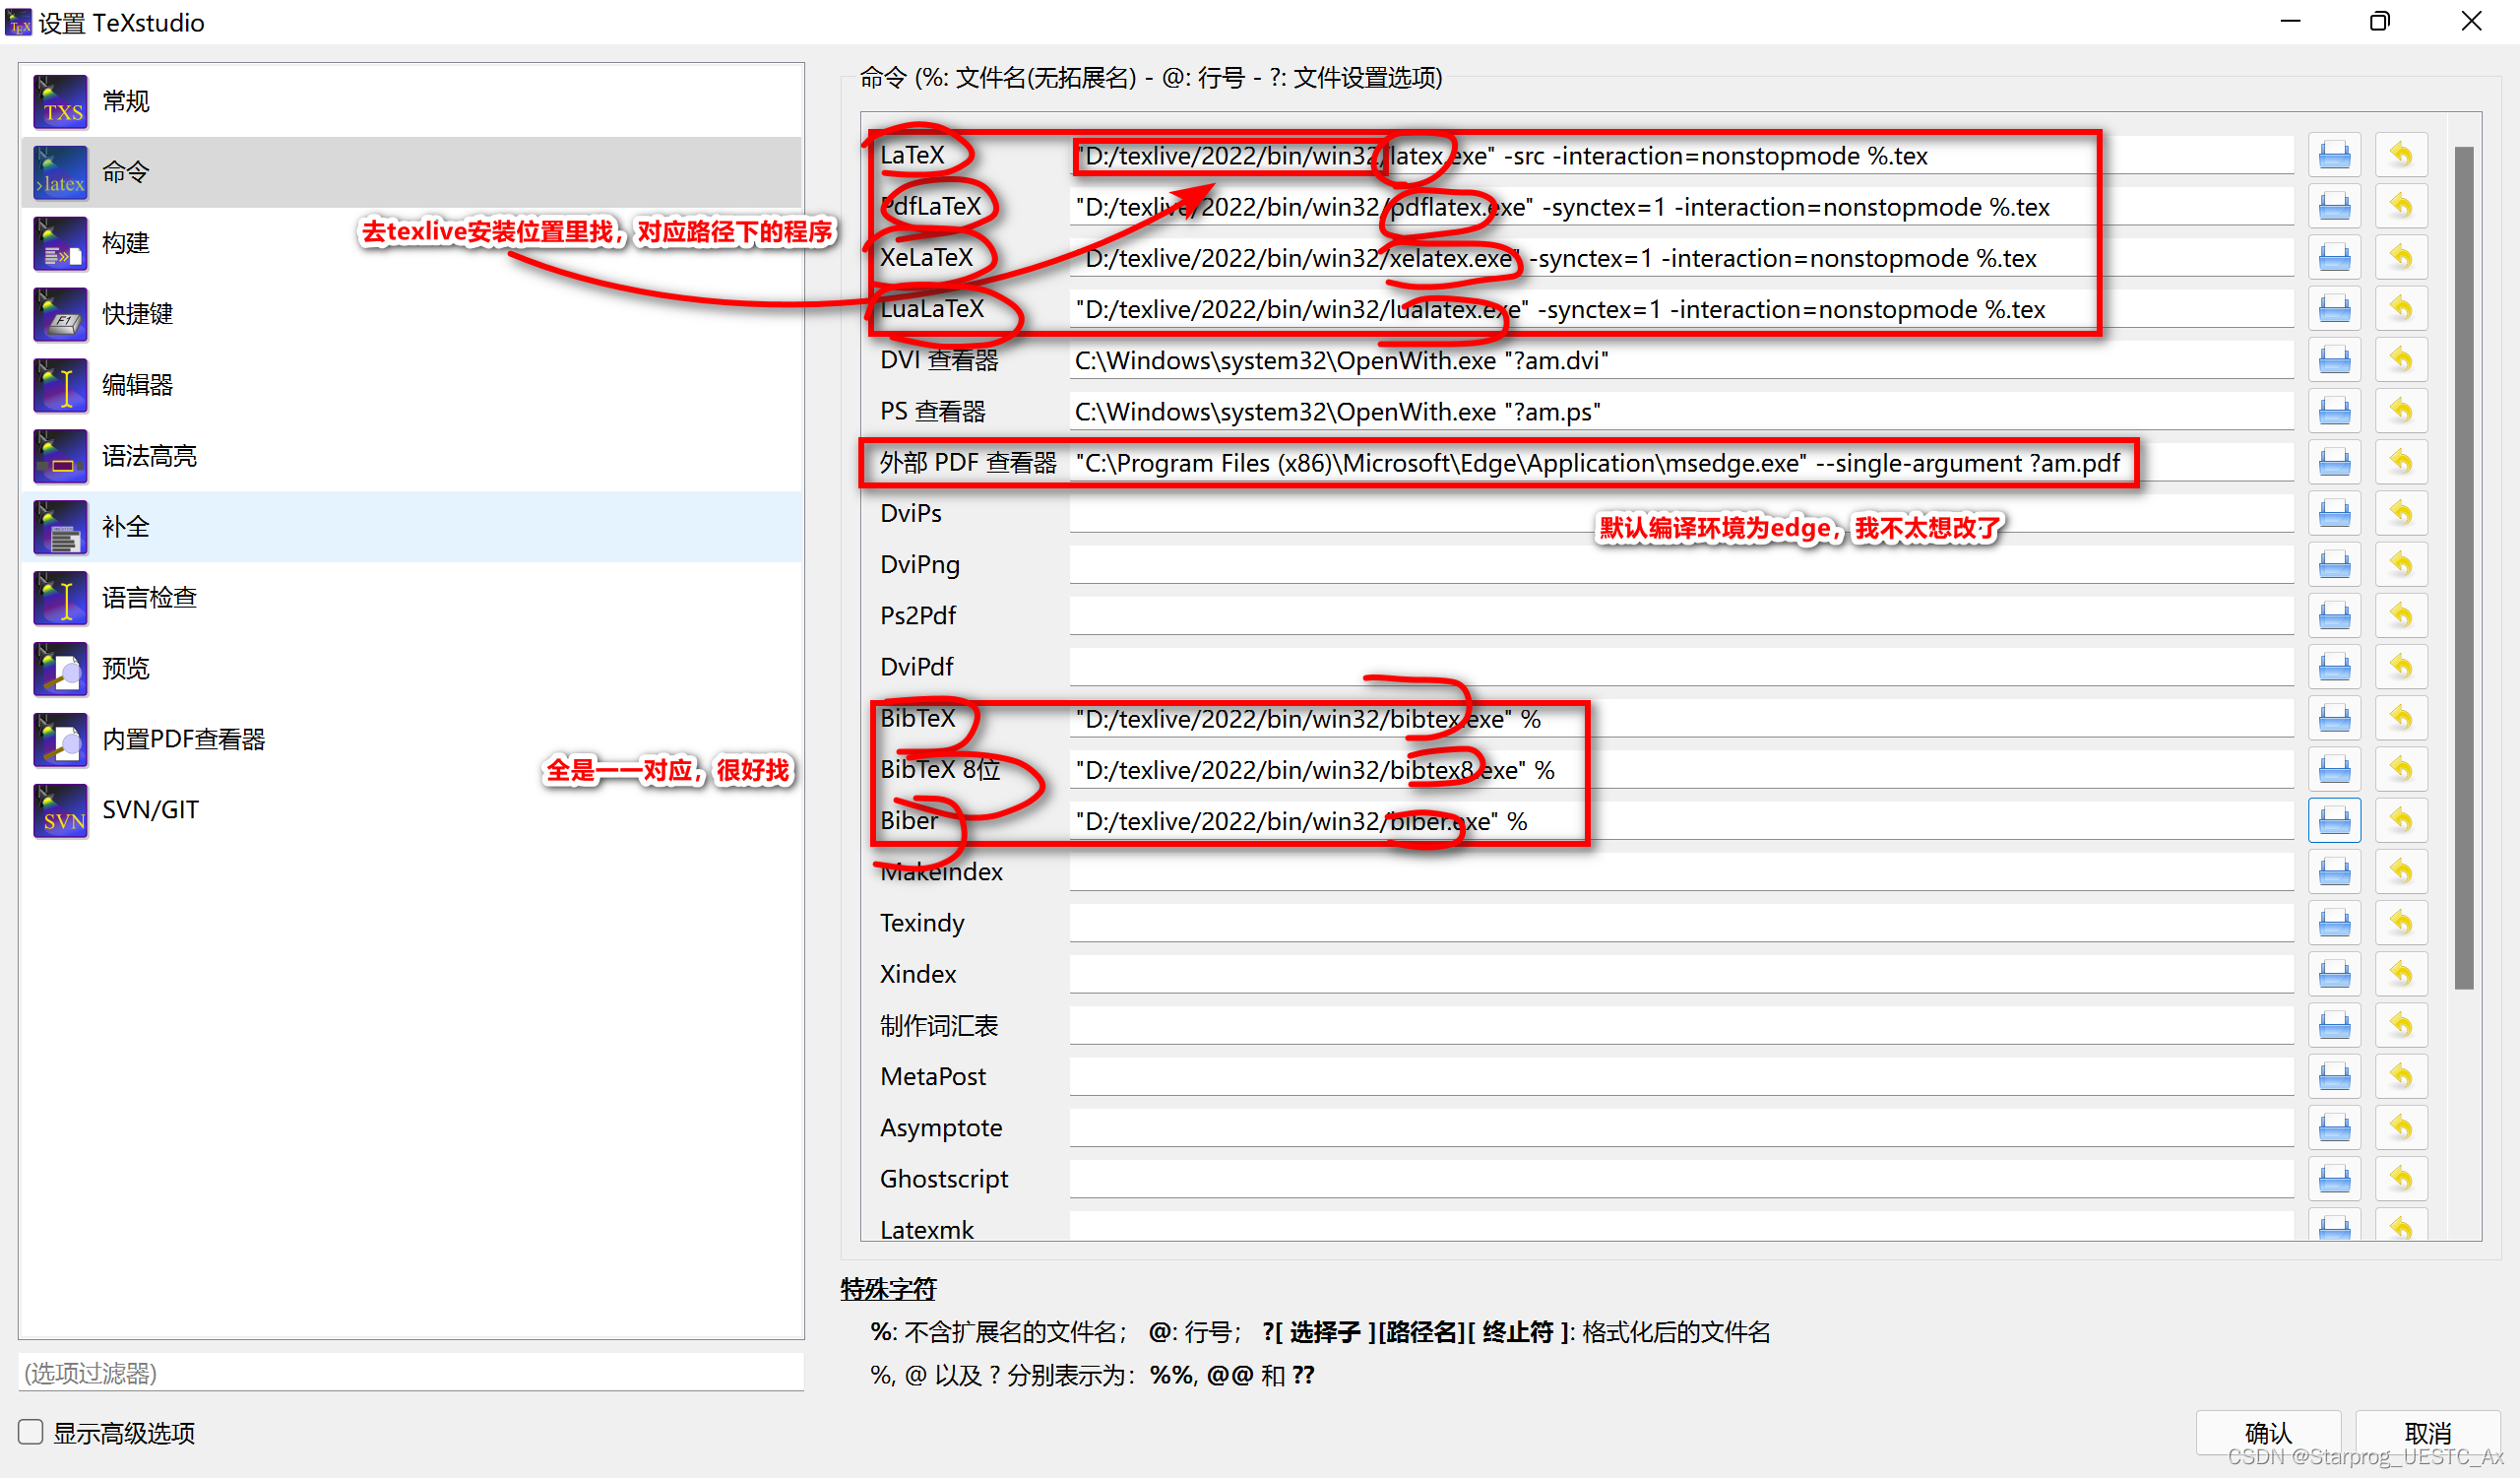This screenshot has width=2520, height=1478.
Task: Browse for the Biber executable
Action: pyautogui.click(x=2333, y=820)
